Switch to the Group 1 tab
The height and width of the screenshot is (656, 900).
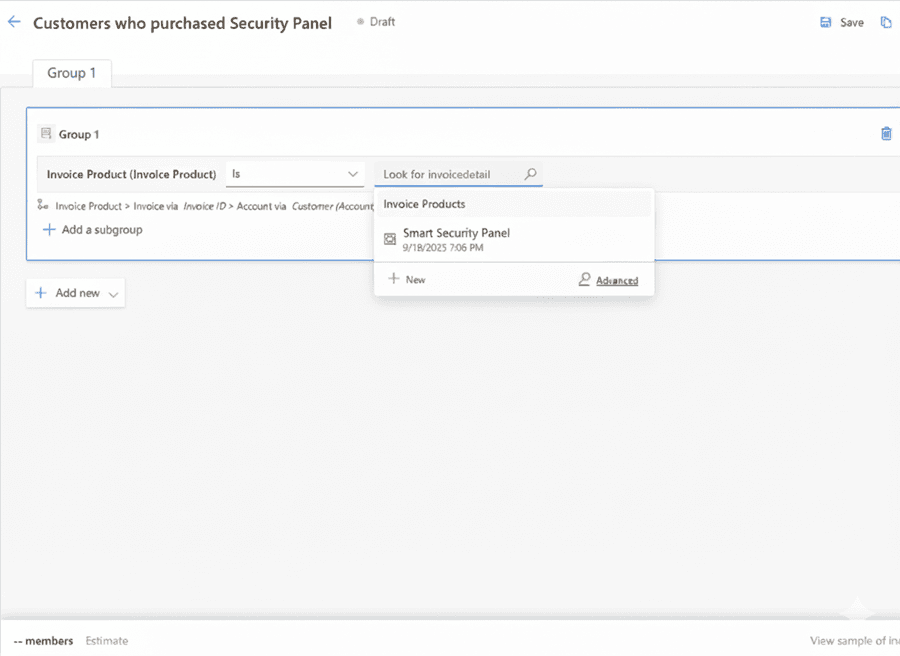click(x=72, y=73)
